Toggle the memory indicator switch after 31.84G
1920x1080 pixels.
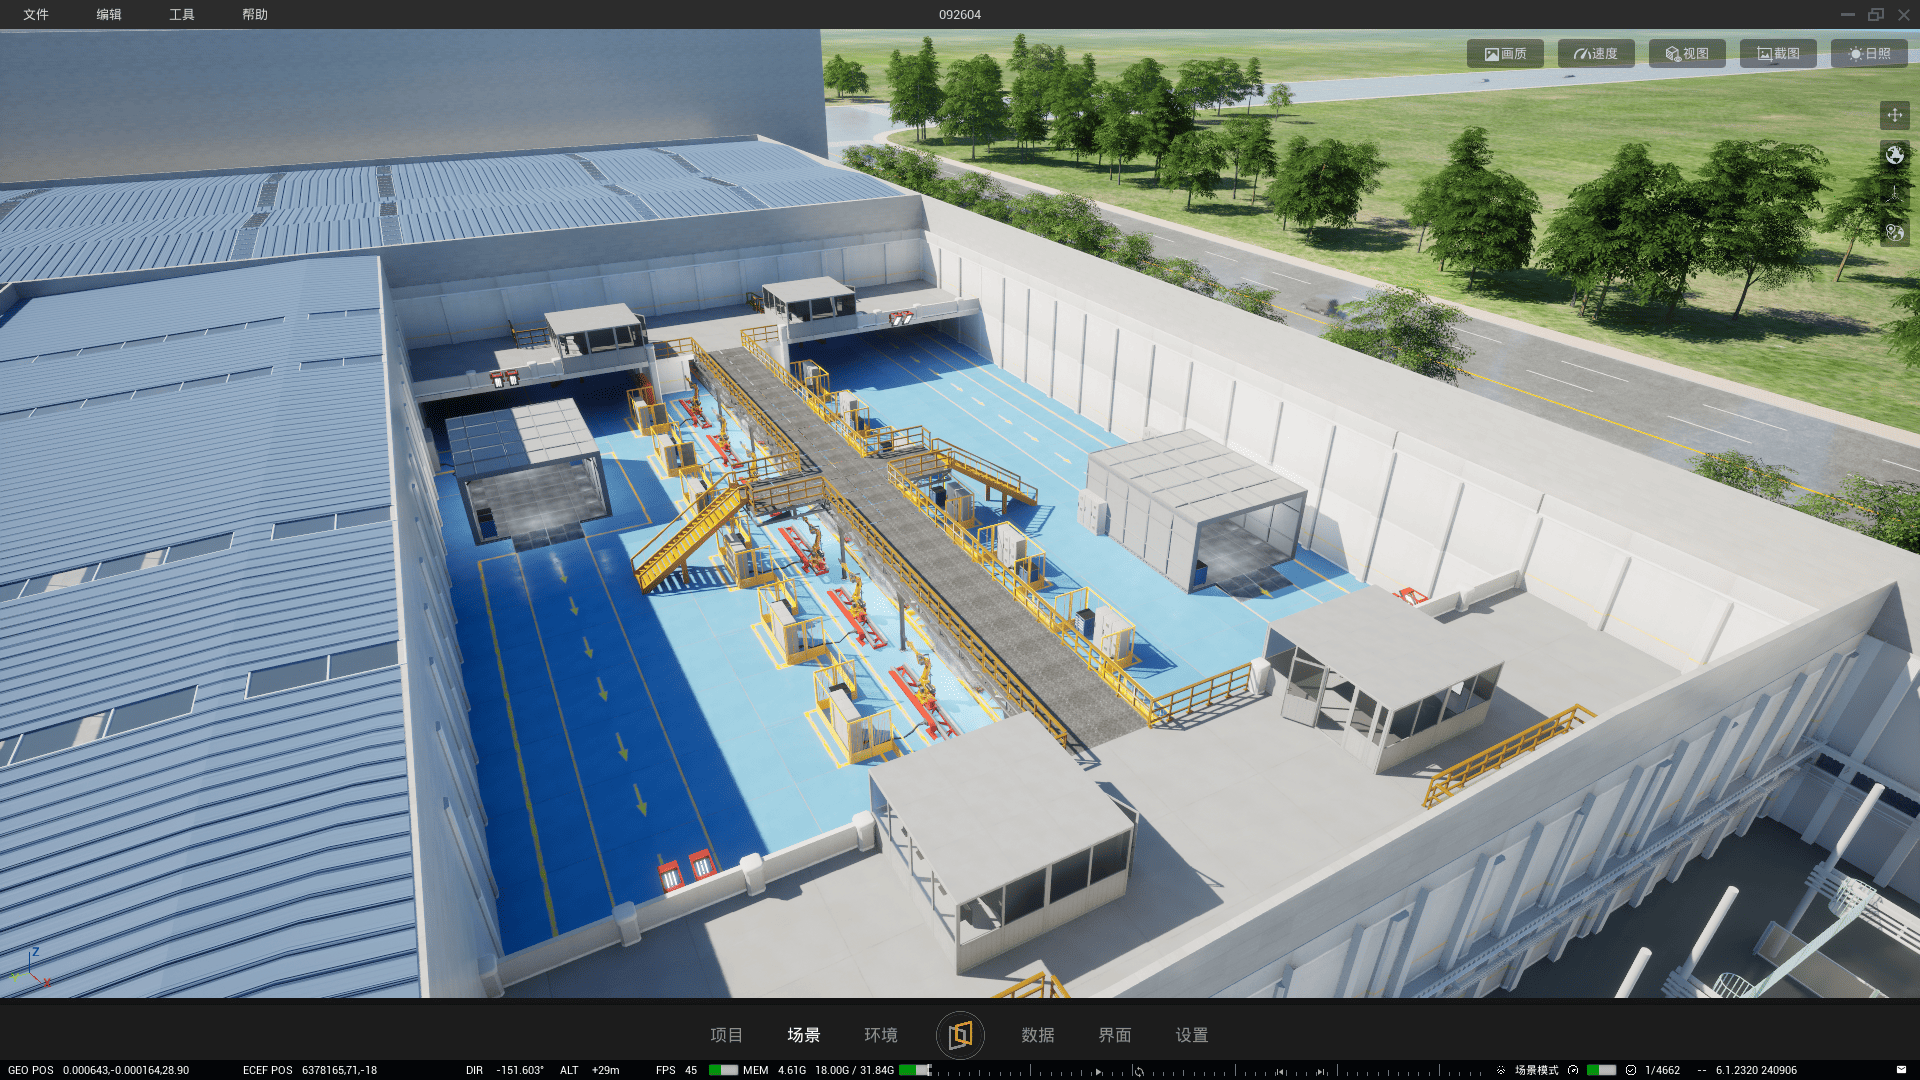tap(914, 1070)
